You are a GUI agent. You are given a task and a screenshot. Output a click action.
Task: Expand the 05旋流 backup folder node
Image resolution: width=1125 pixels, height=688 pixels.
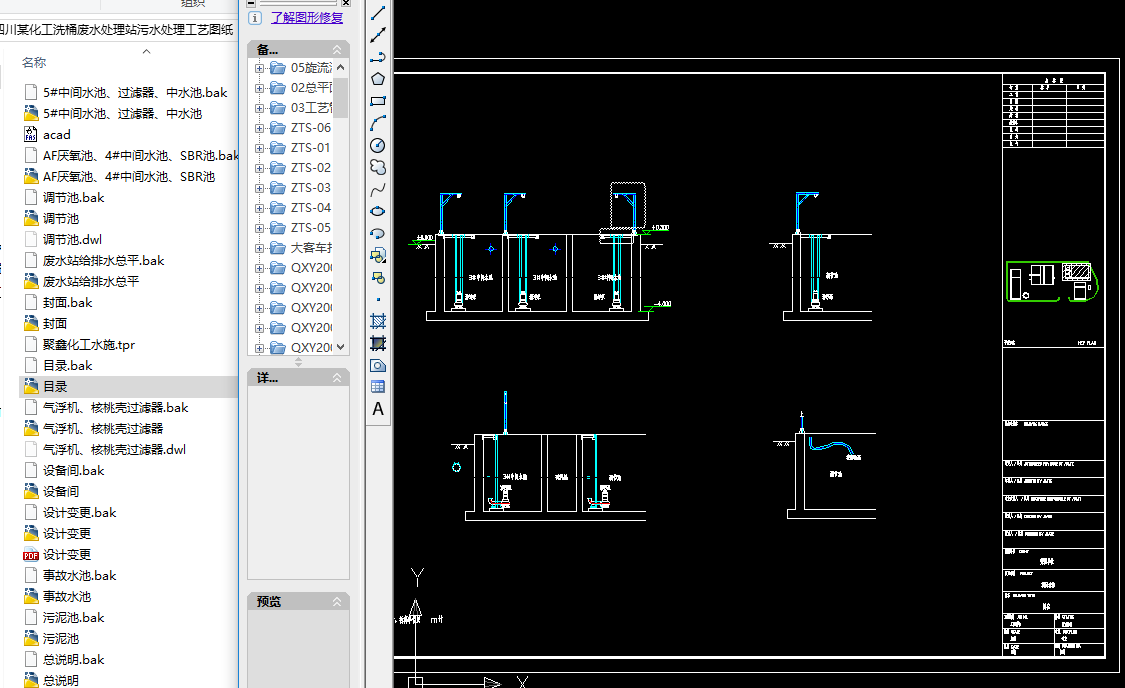(259, 68)
